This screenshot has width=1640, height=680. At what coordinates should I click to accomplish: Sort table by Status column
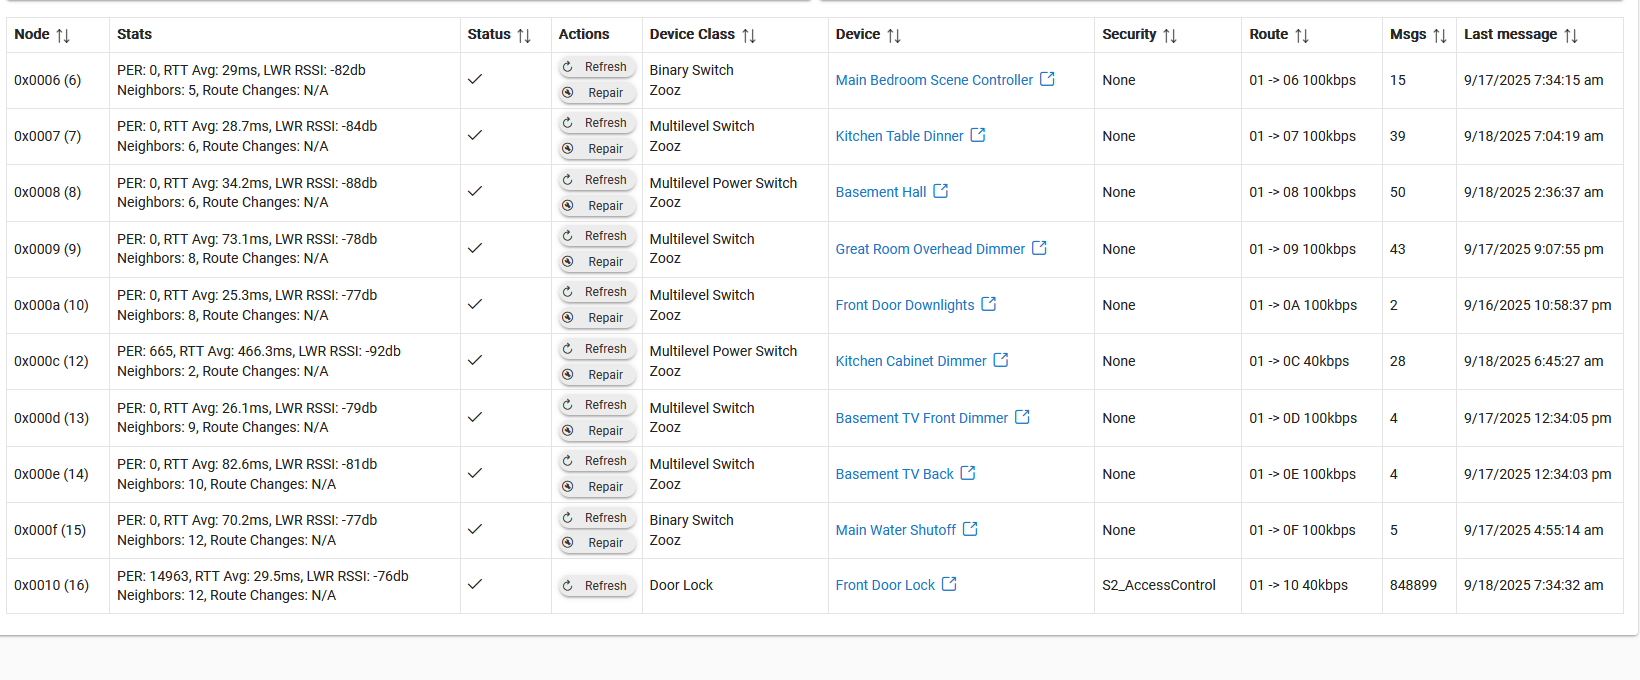click(524, 35)
